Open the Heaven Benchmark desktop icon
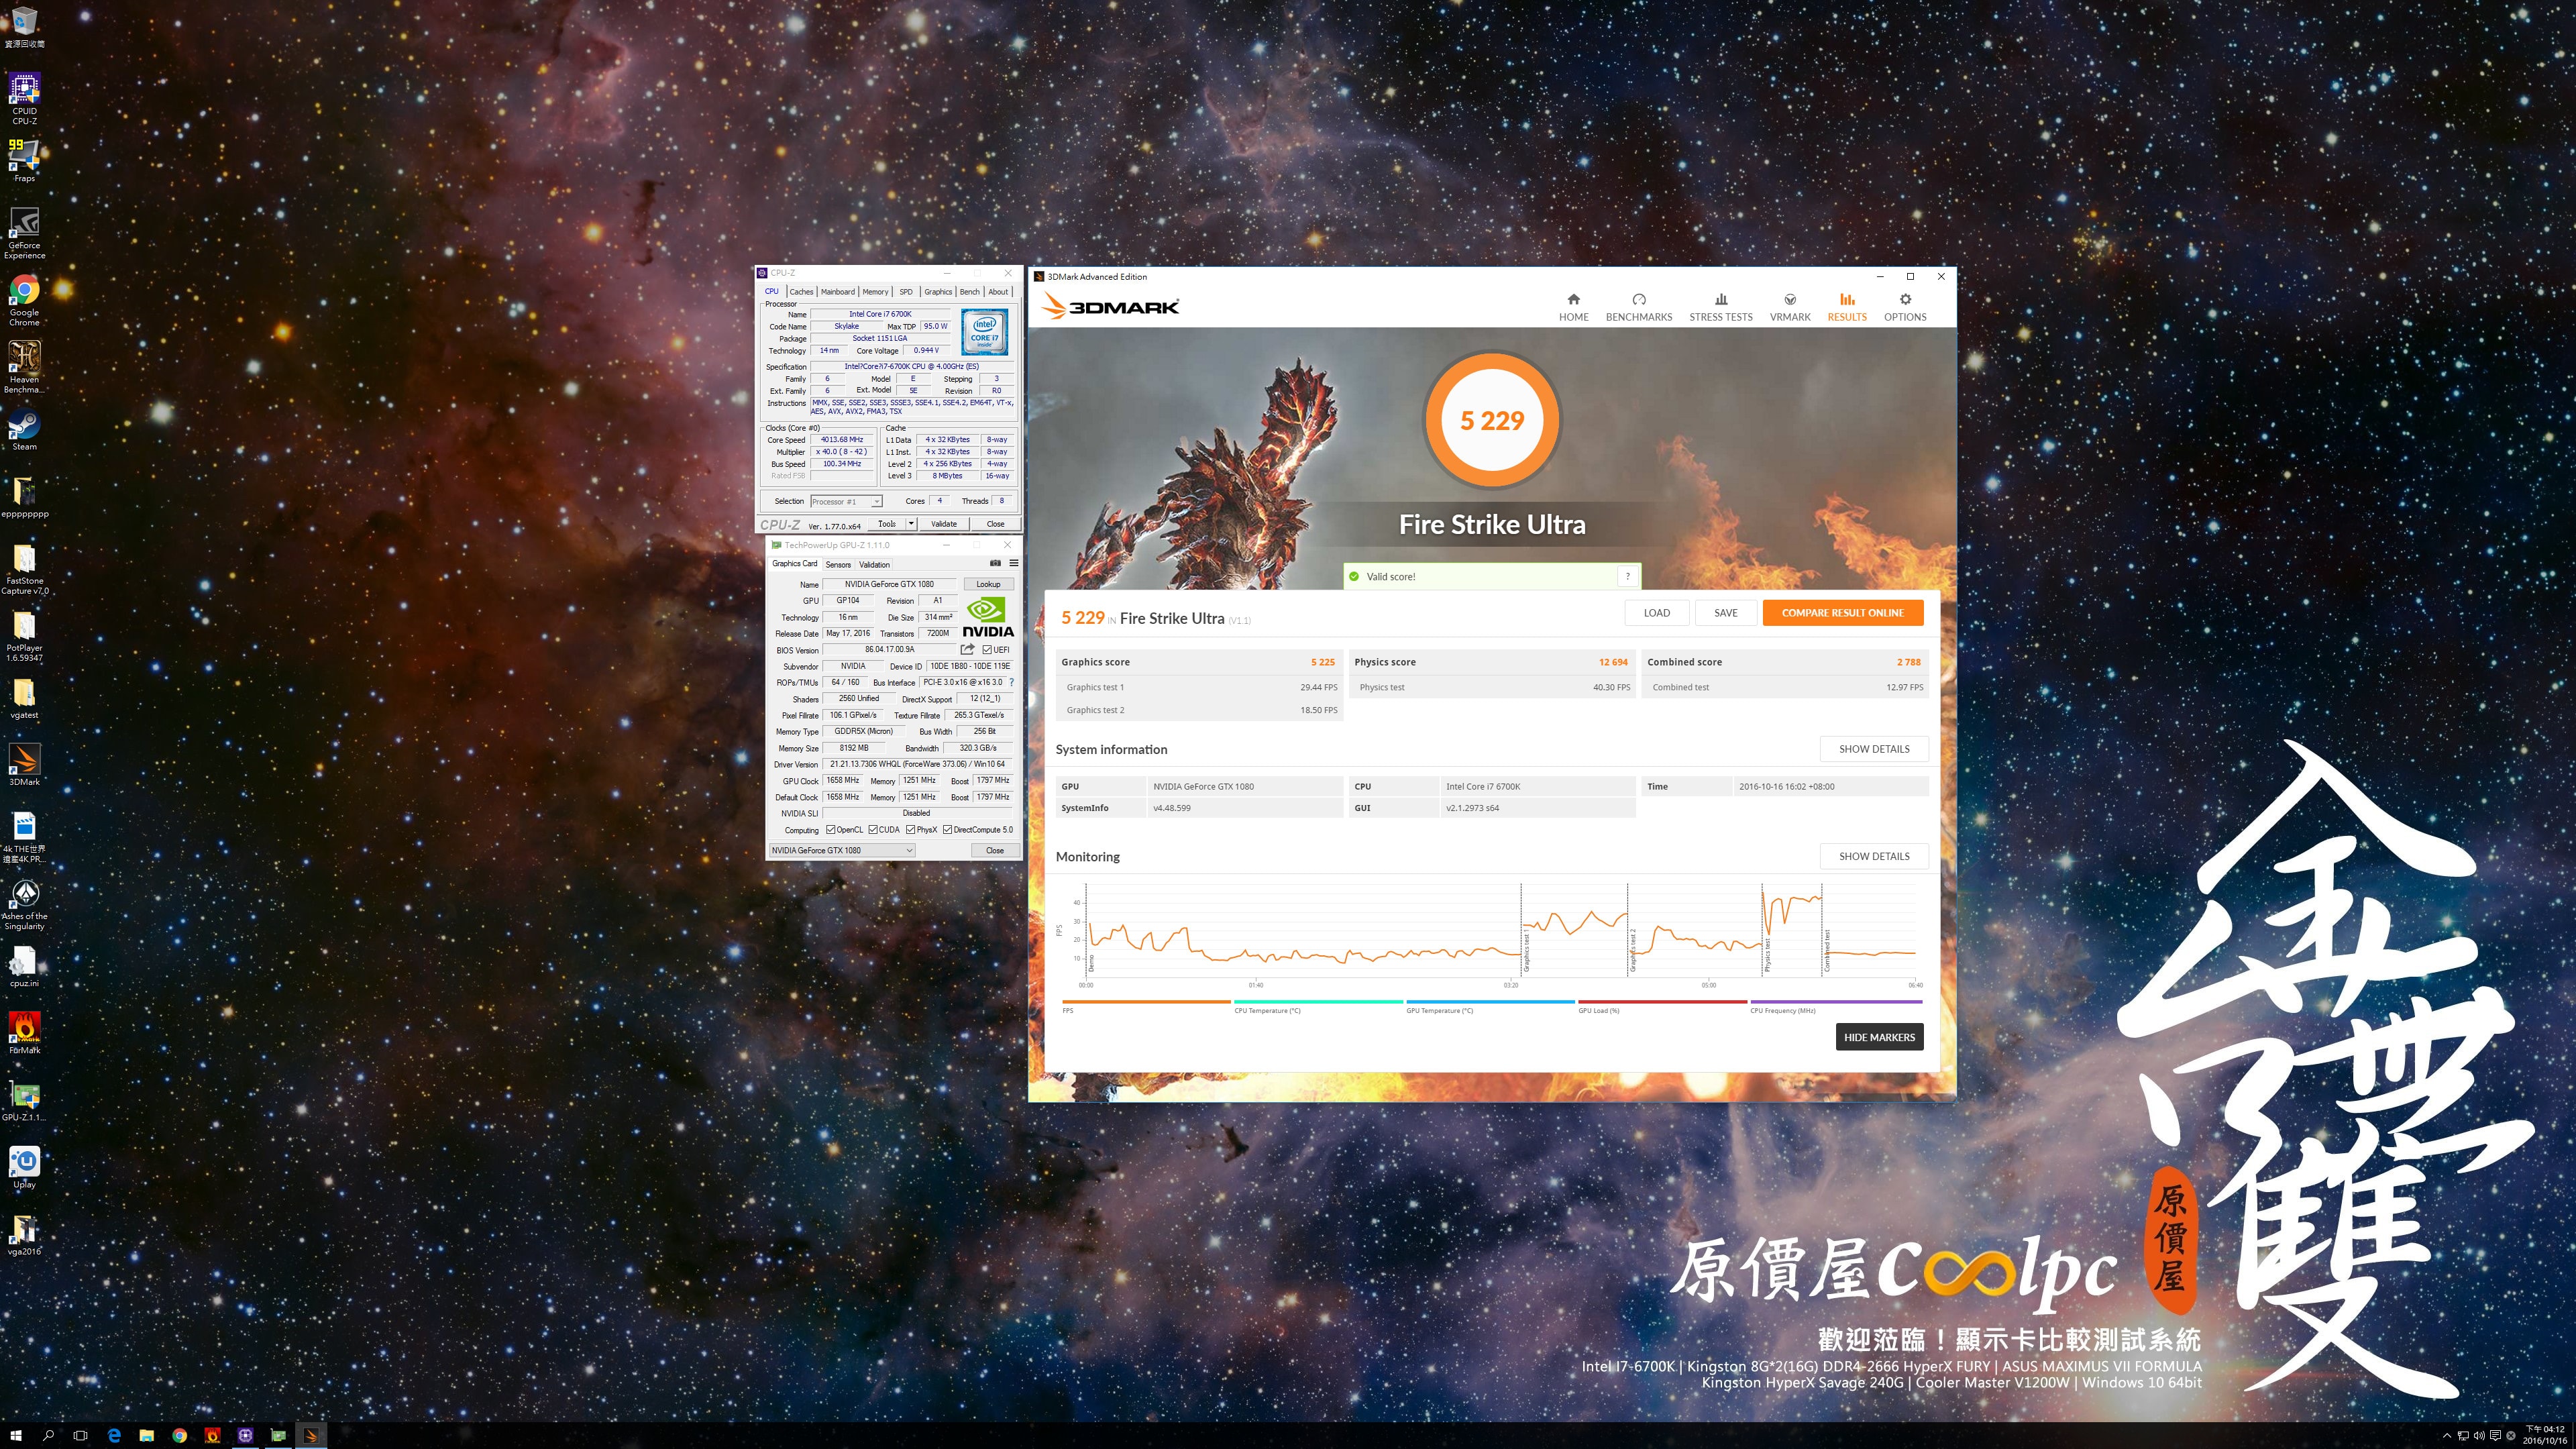Image resolution: width=2576 pixels, height=1449 pixels. pos(24,367)
